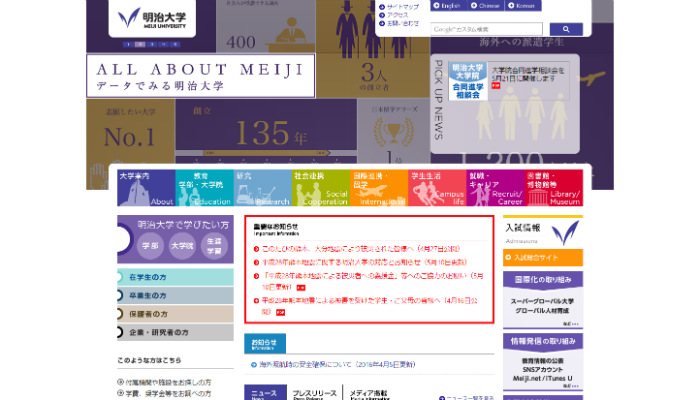Switch site language to Korean
The width and height of the screenshot is (700, 400).
[x=522, y=6]
